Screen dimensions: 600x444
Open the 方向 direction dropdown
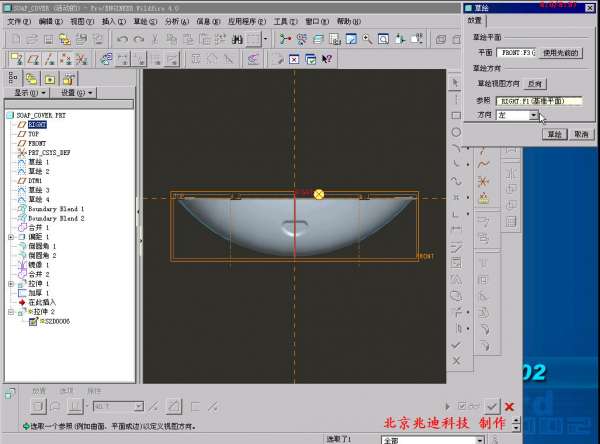coord(533,116)
